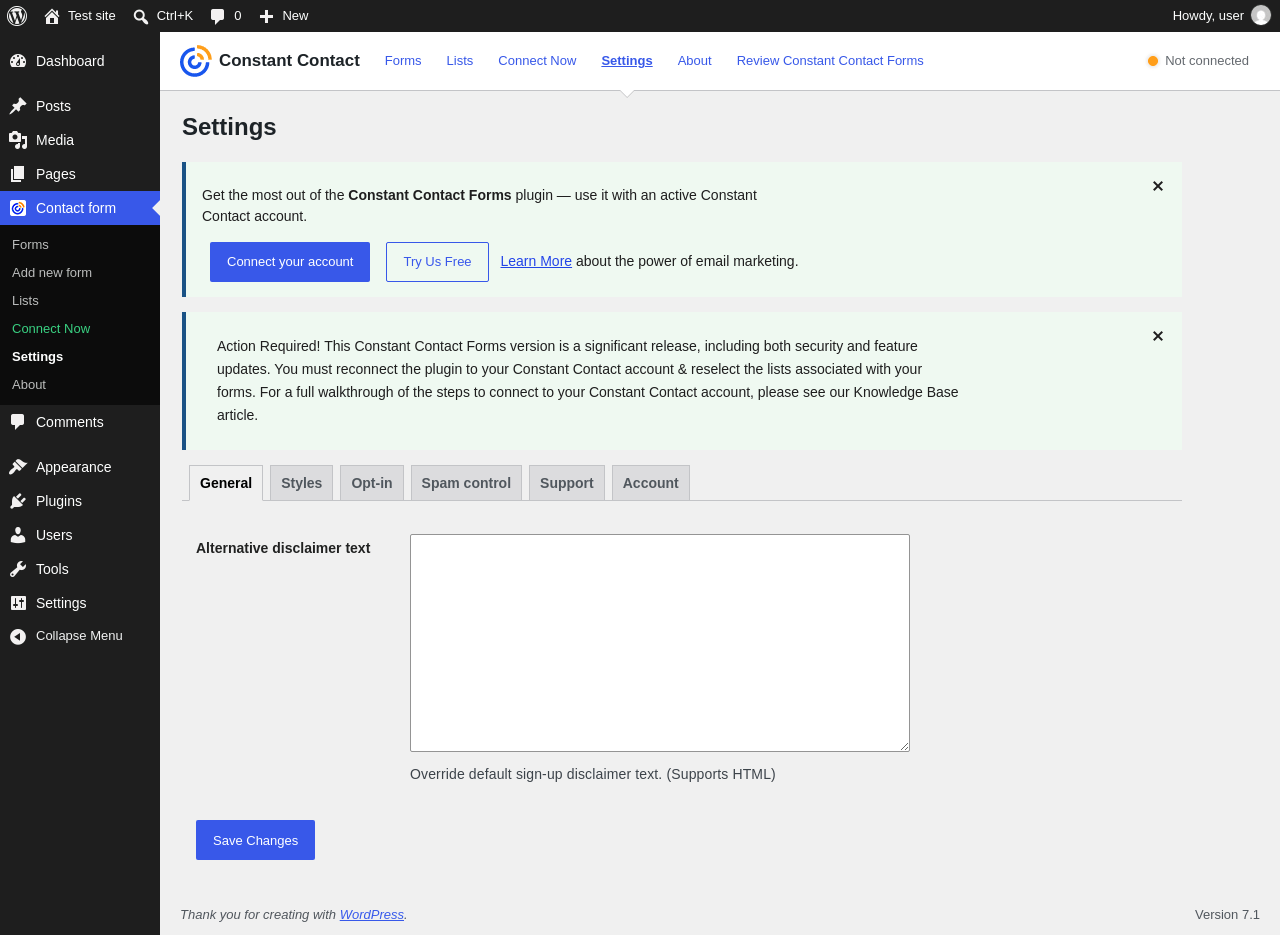Click the Override default sign-up disclaimer hint
This screenshot has width=1280, height=935.
click(x=593, y=774)
